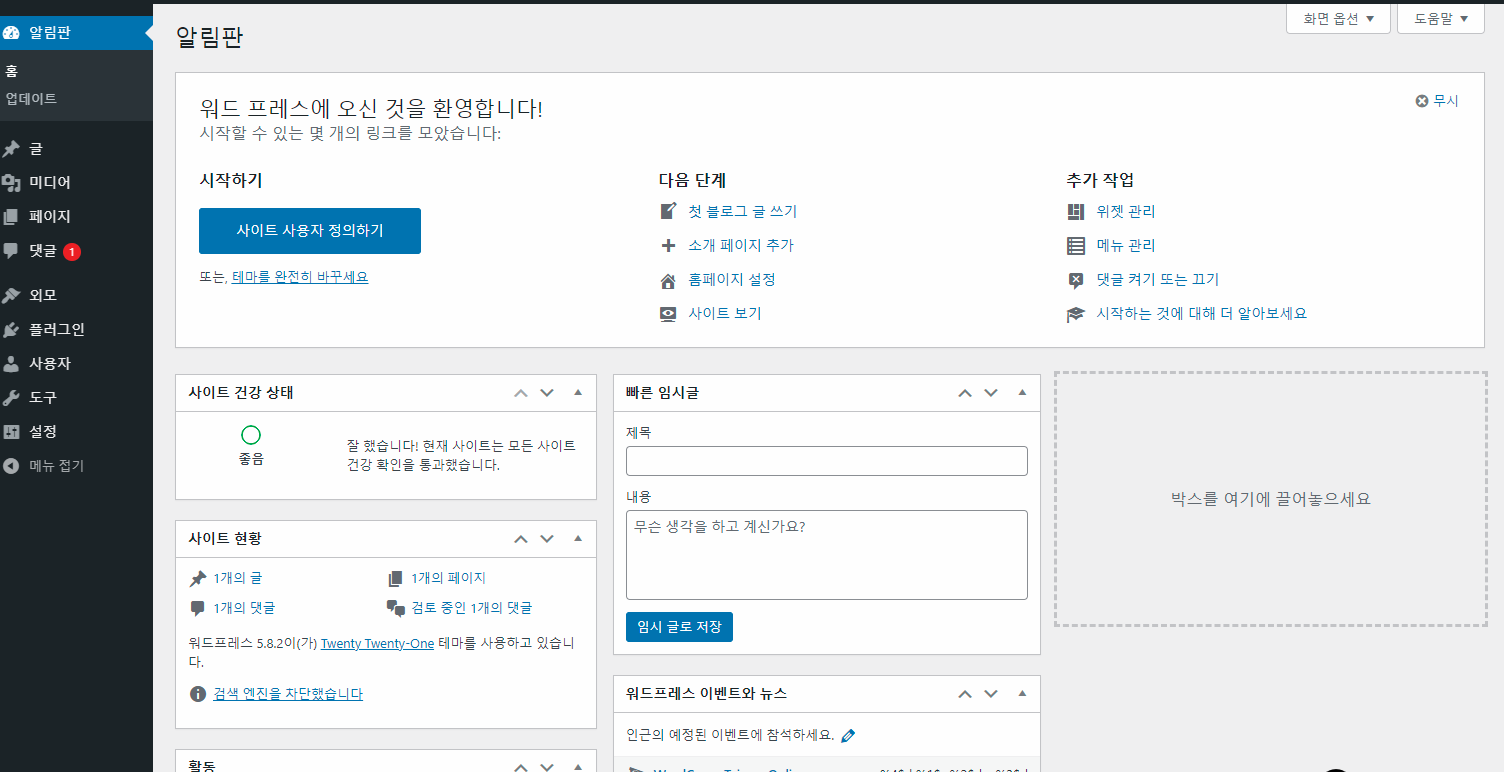Click the screen icon beside 사이트 보기
This screenshot has height=772, width=1504.
pos(669,314)
